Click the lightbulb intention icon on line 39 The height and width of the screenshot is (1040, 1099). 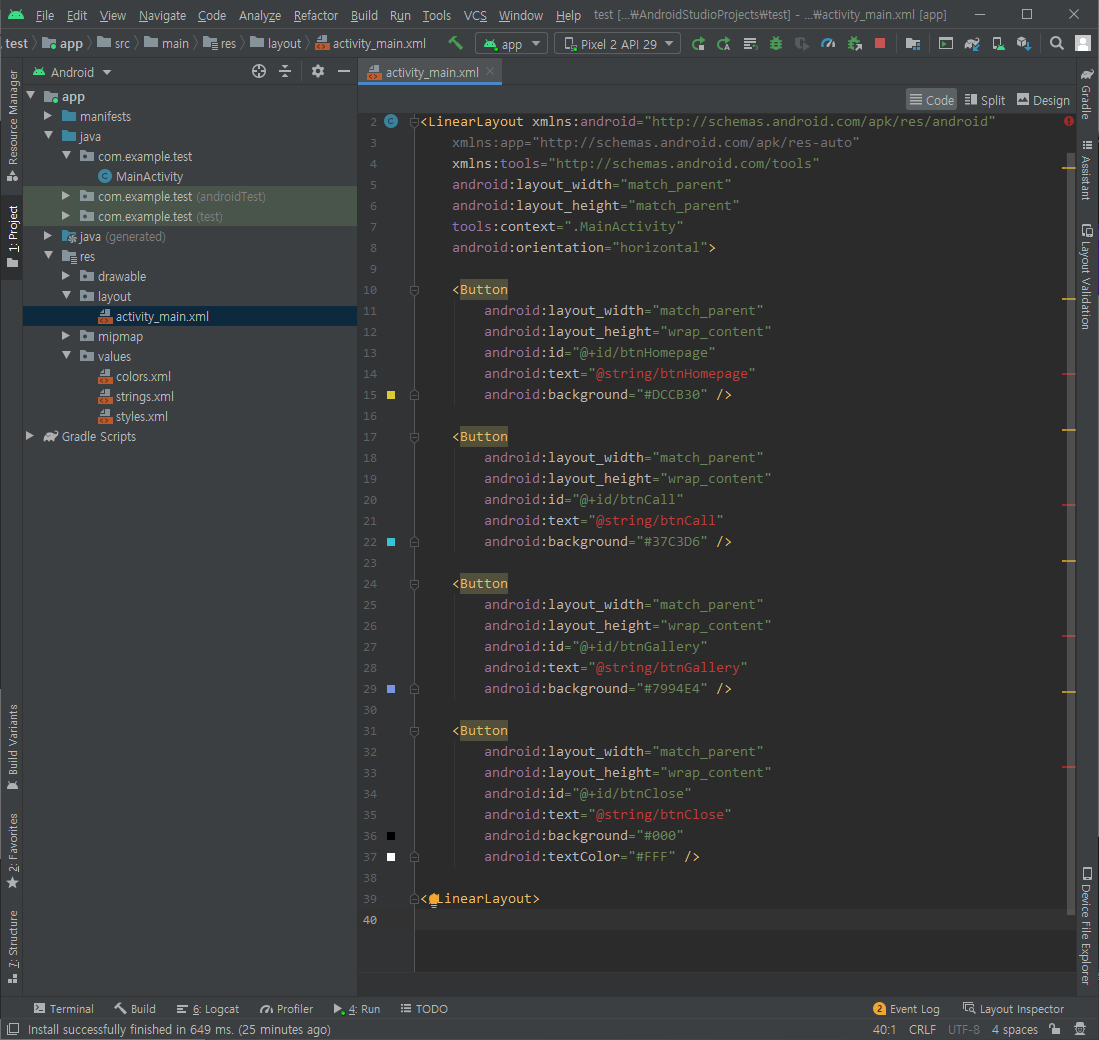click(433, 900)
